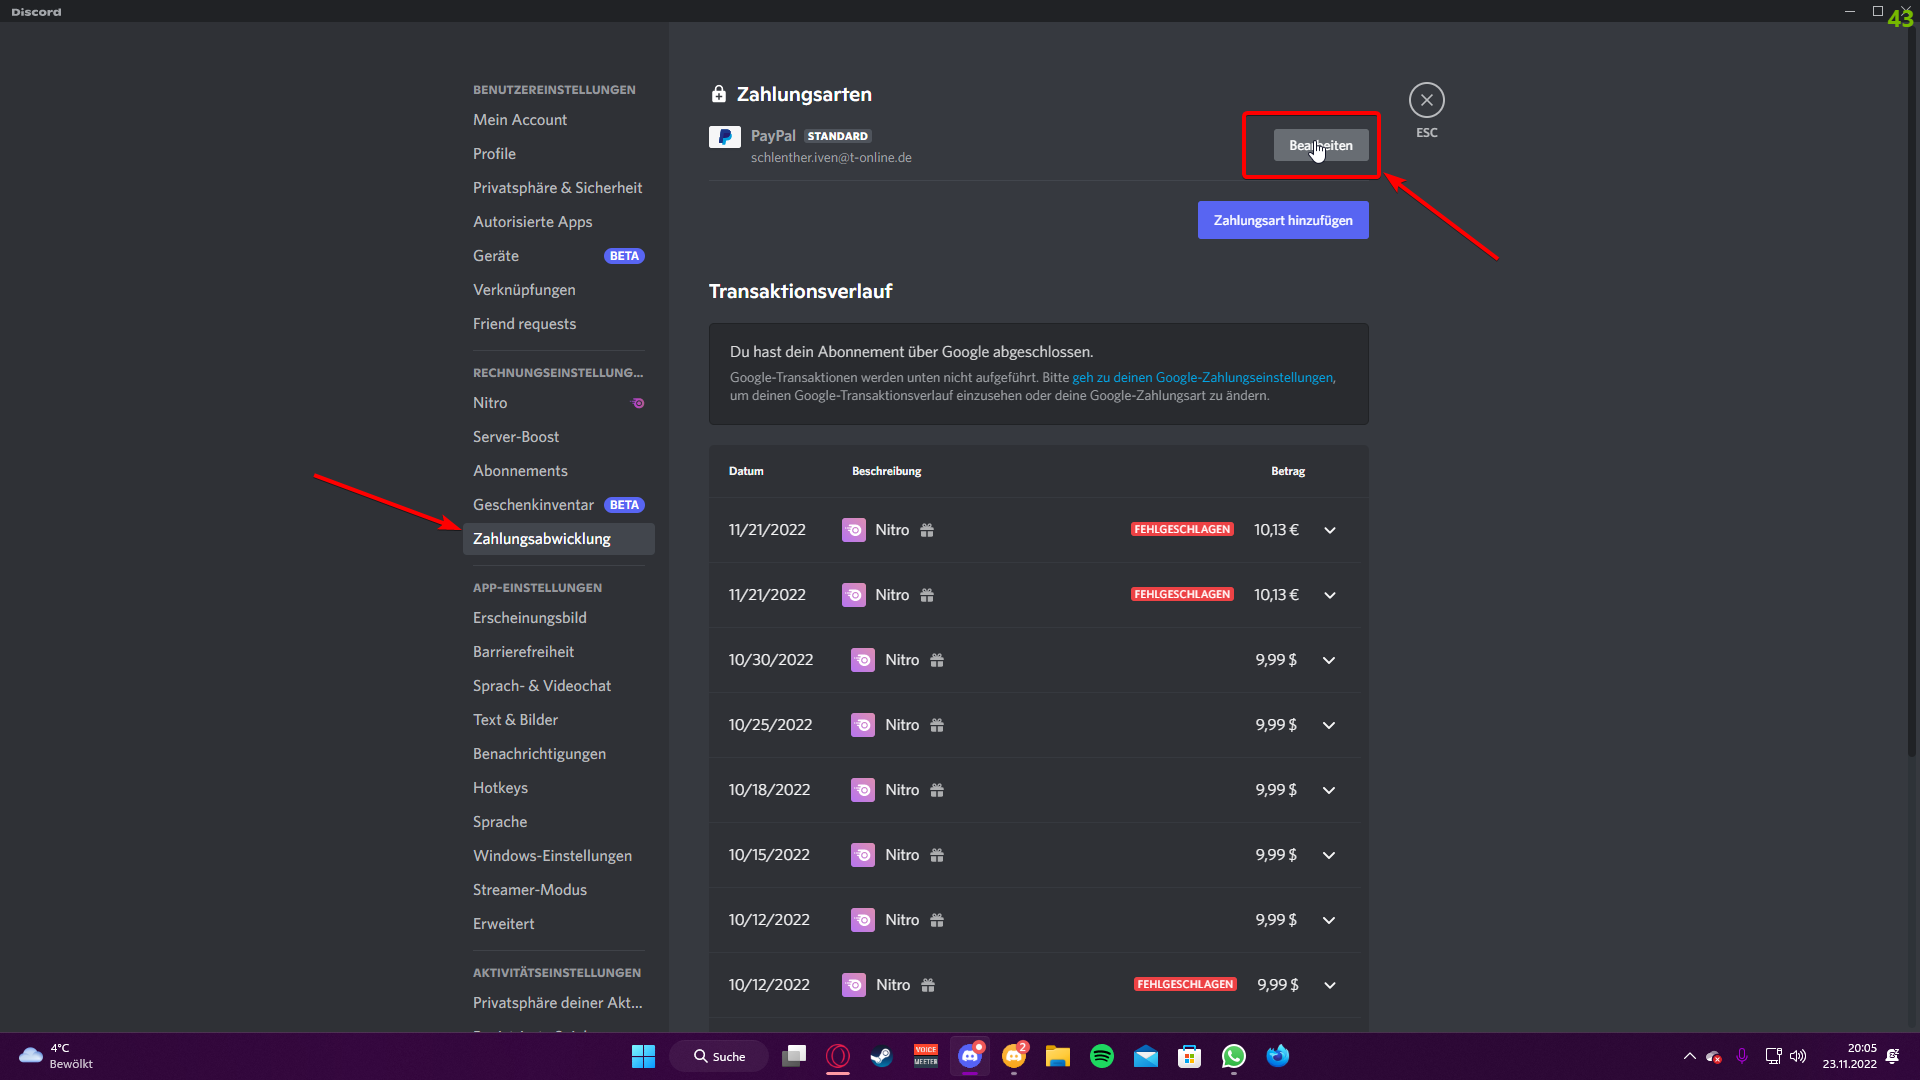This screenshot has width=1920, height=1080.
Task: Go to Sprach- & Videochat settings
Action: pos(541,686)
